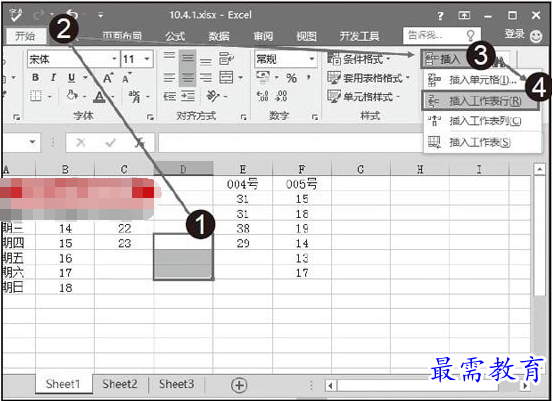Open Merge and Center dropdown arrow

point(240,77)
